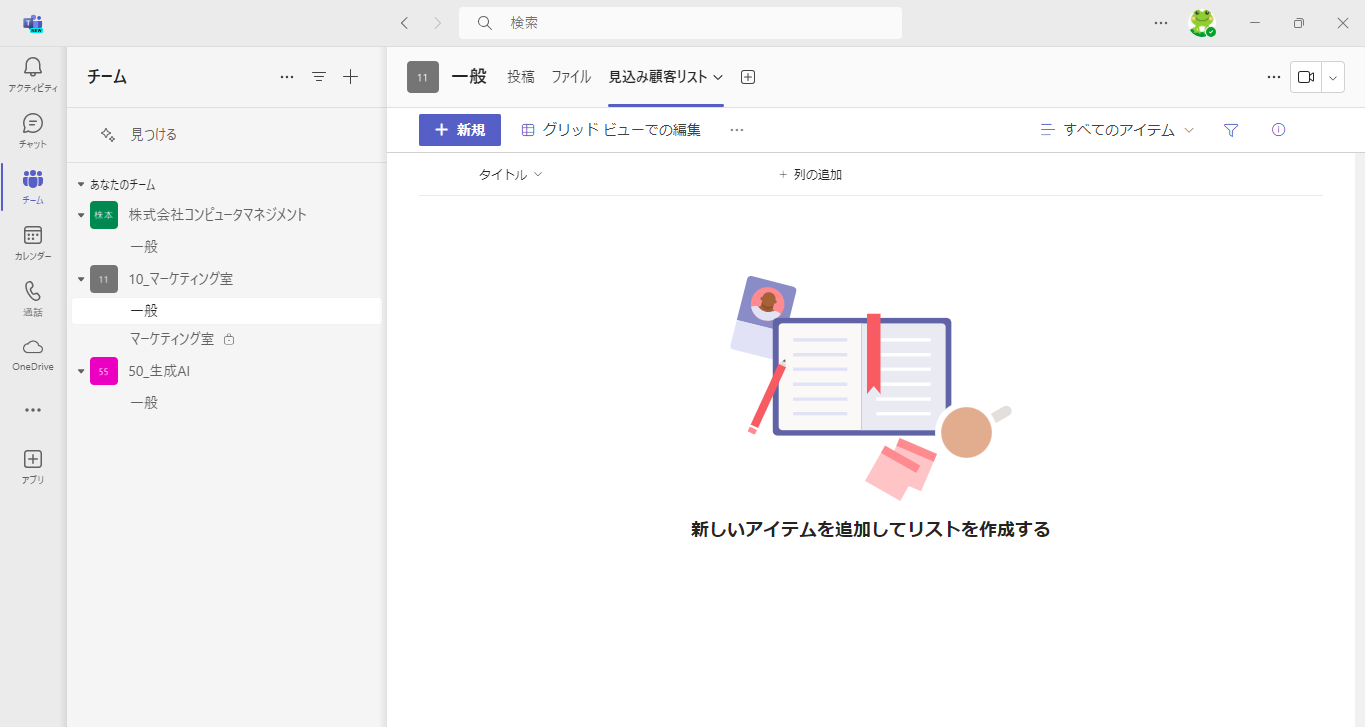Start a meeting with video camera icon
Viewport: 1365px width, 727px height.
[1305, 77]
